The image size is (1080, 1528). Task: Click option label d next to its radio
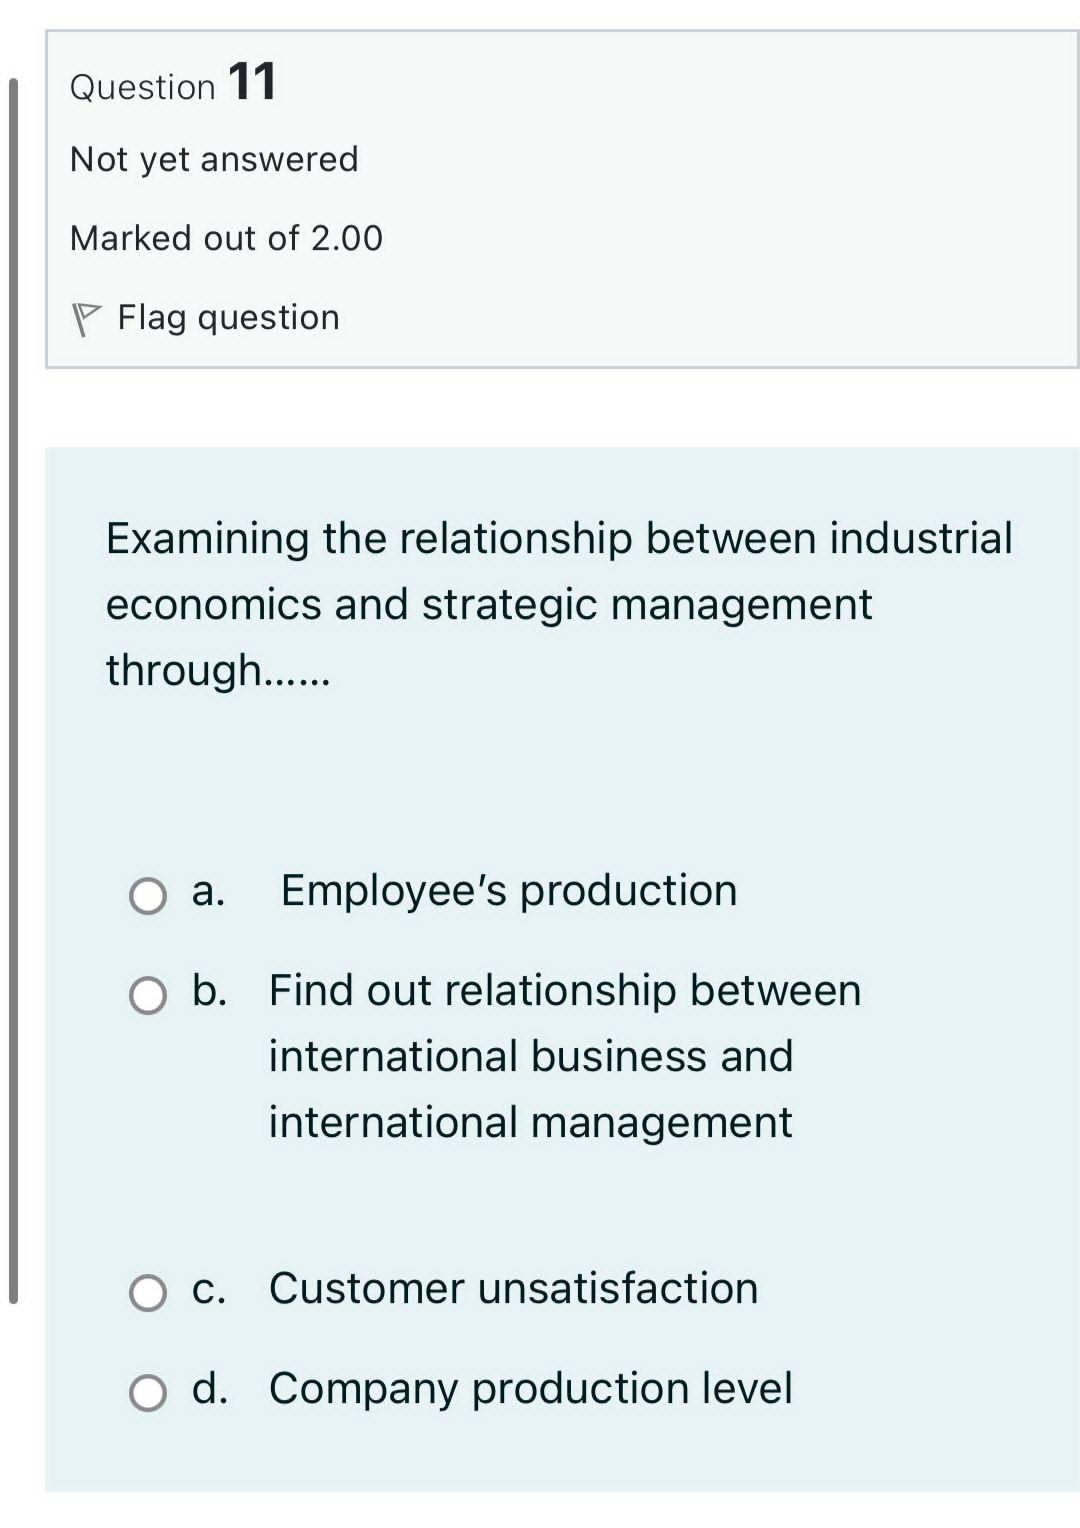point(210,1389)
